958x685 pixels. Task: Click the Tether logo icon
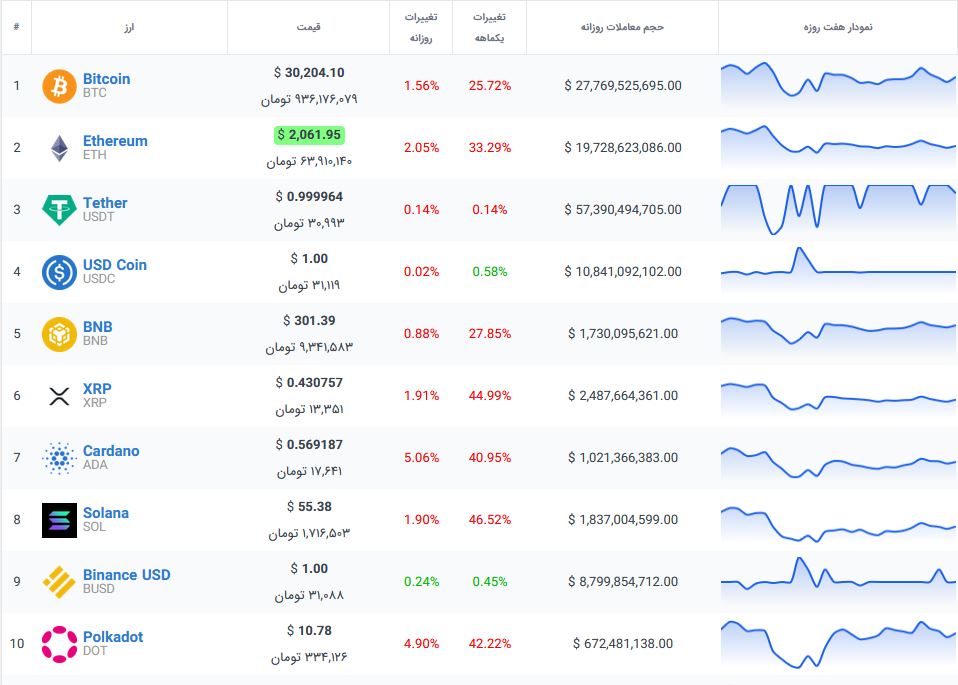[x=59, y=210]
